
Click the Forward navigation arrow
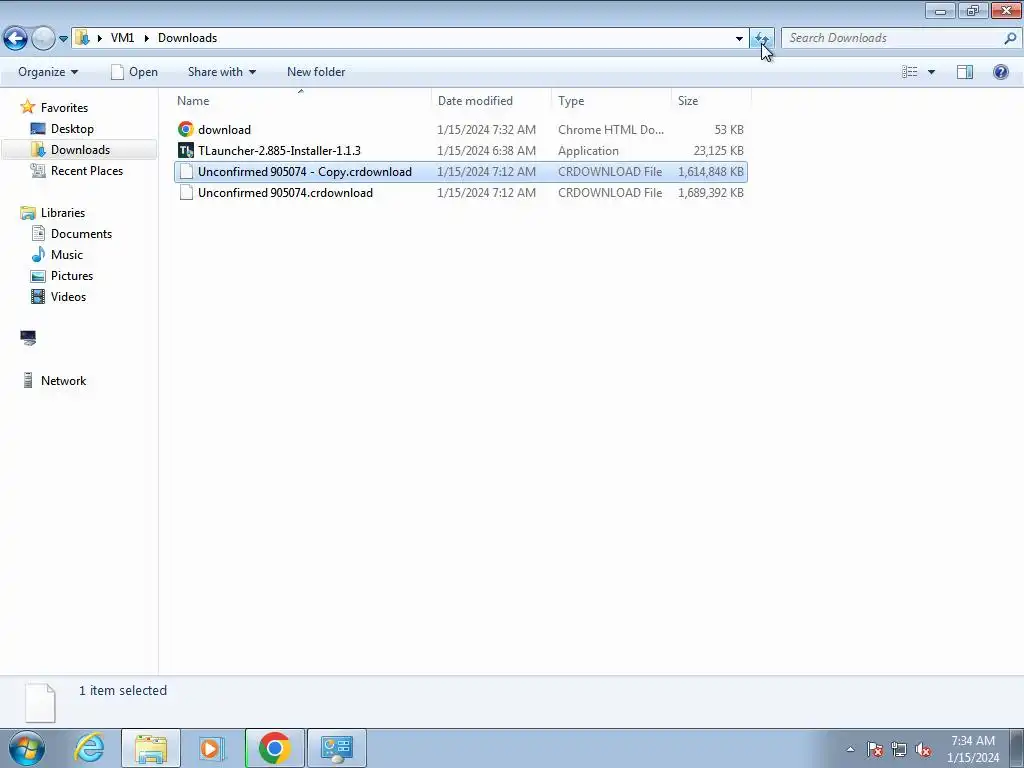tap(43, 38)
